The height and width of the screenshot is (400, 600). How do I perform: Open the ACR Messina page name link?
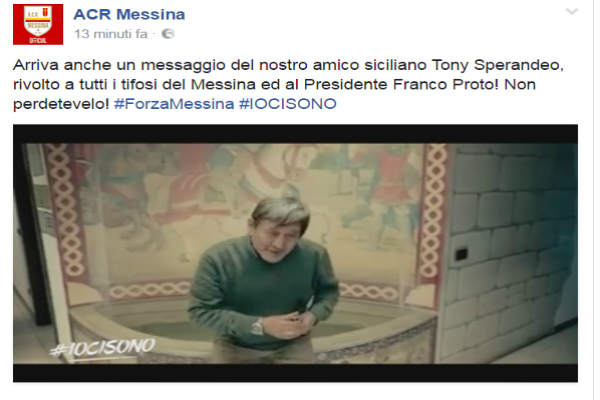[x=129, y=15]
